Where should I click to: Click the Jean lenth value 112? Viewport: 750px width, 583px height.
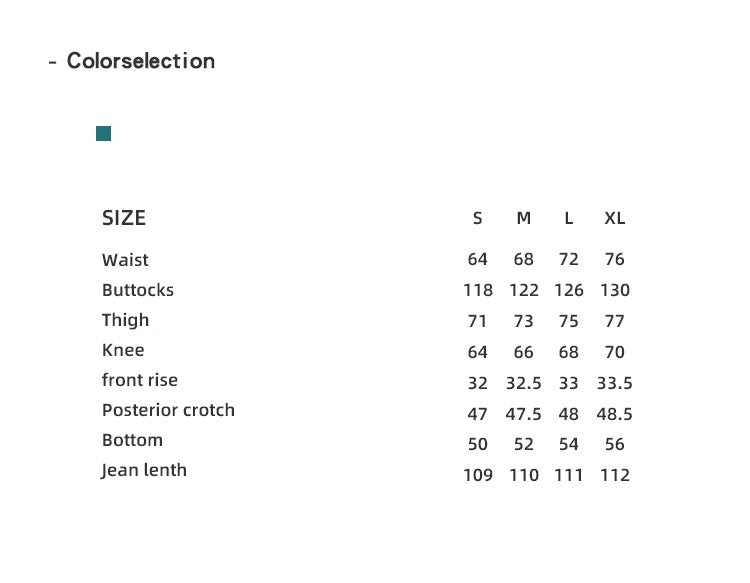tap(615, 475)
